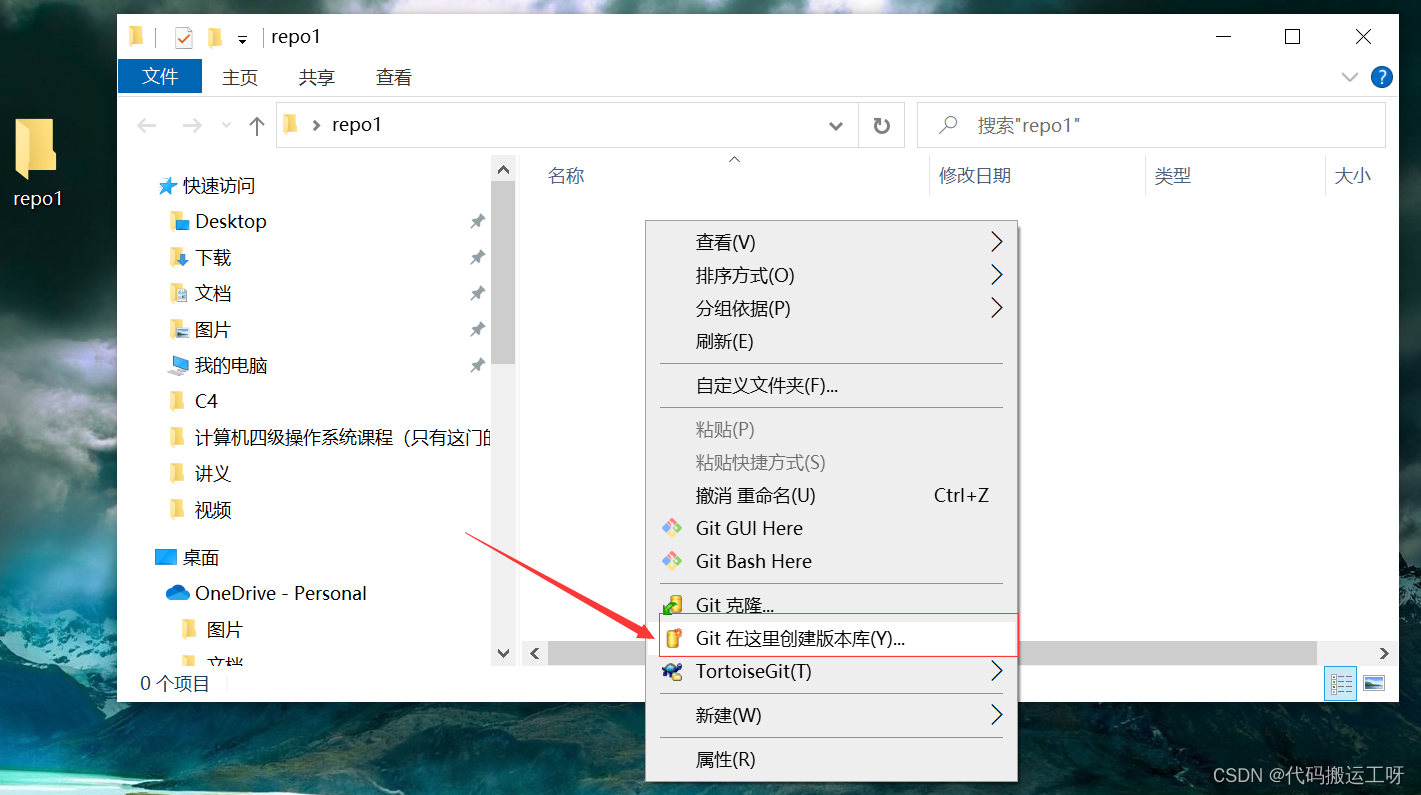Select 桌面 in navigation pane
The image size is (1421, 795).
(201, 557)
